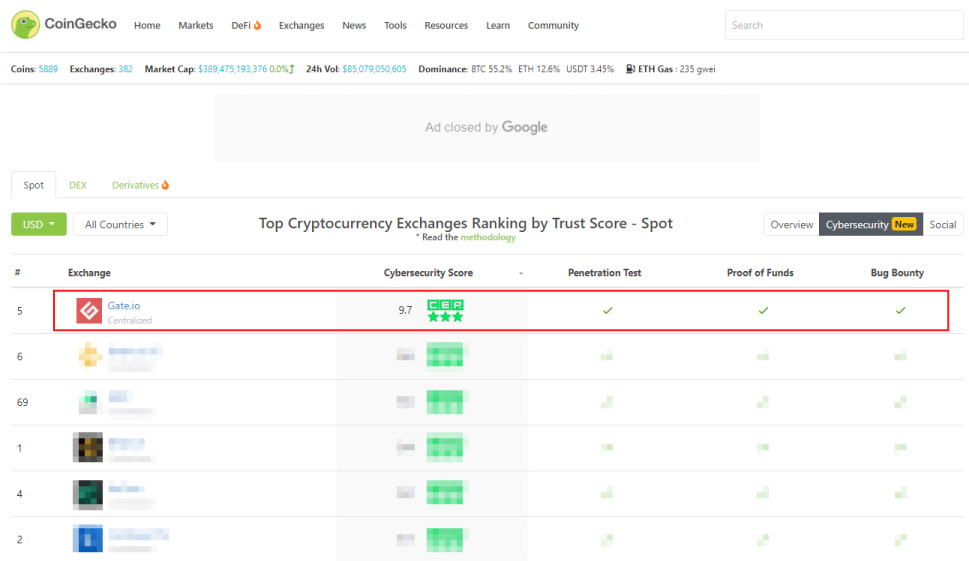Click the CER three-star badge for Gate.io

445,311
